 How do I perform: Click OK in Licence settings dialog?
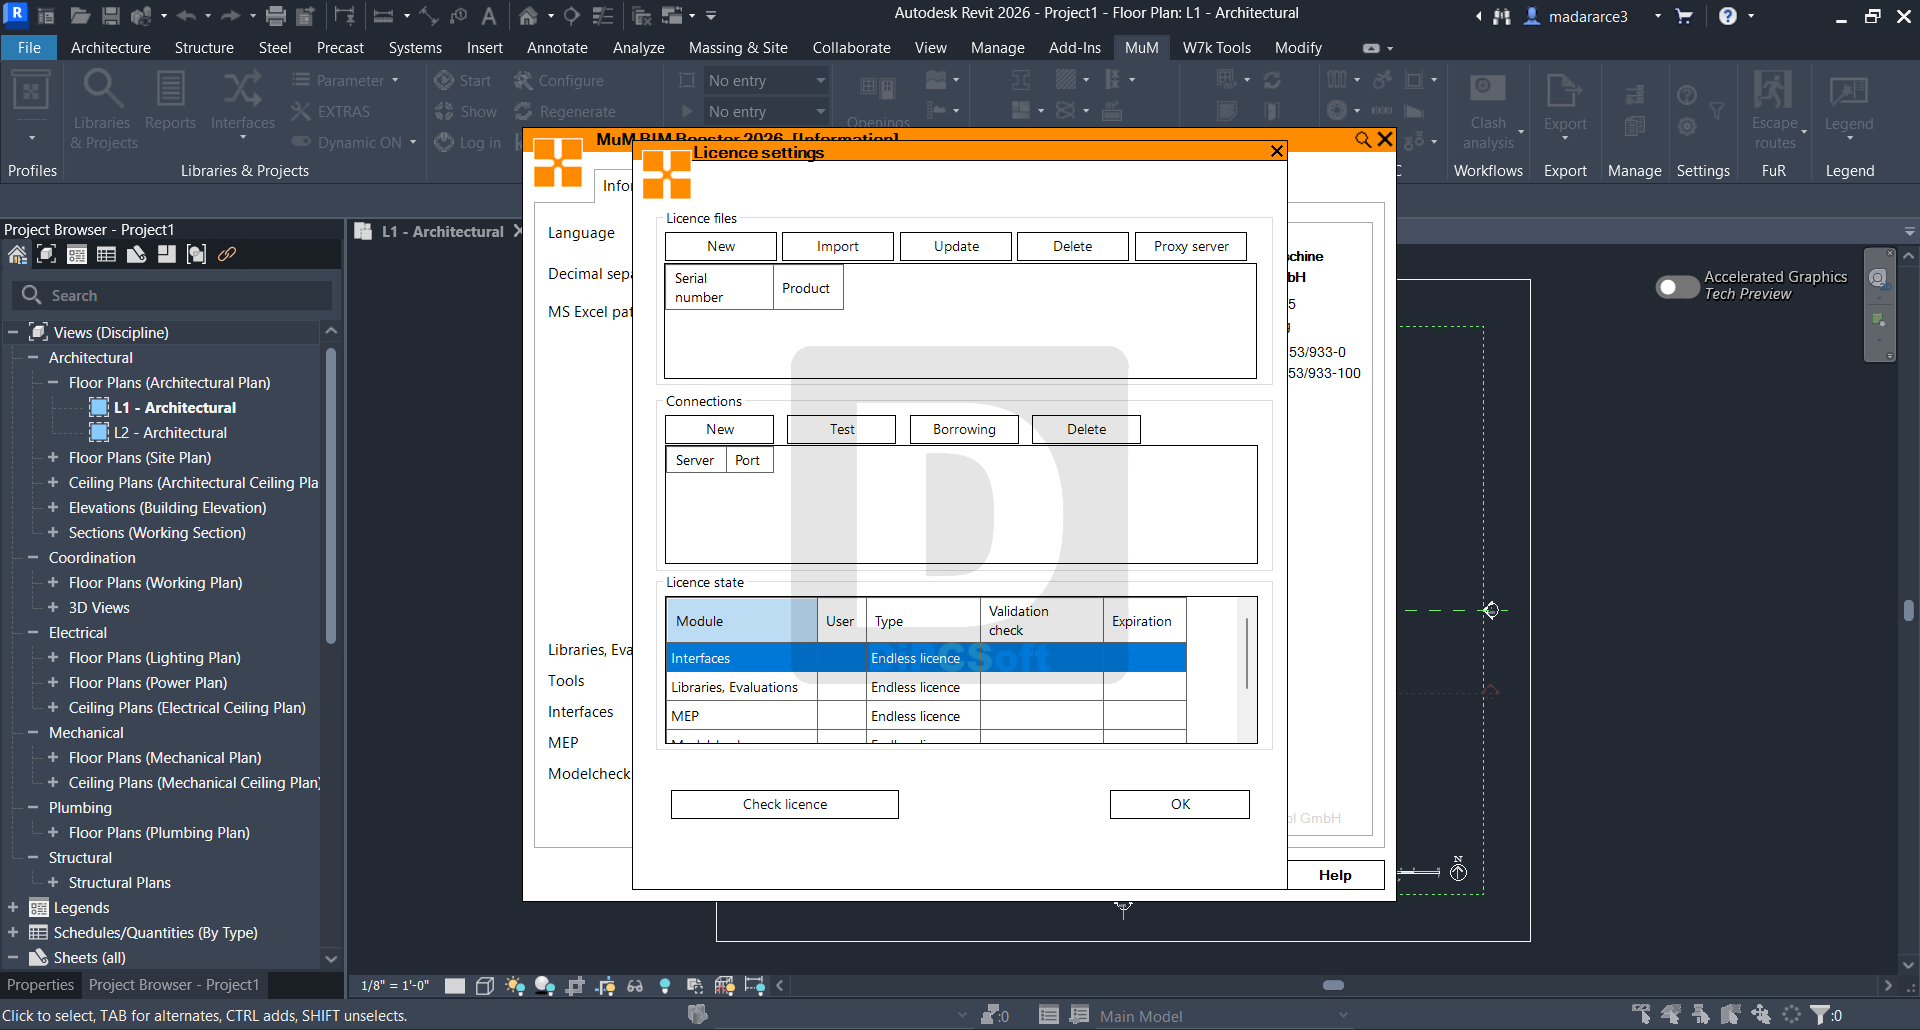coord(1180,804)
